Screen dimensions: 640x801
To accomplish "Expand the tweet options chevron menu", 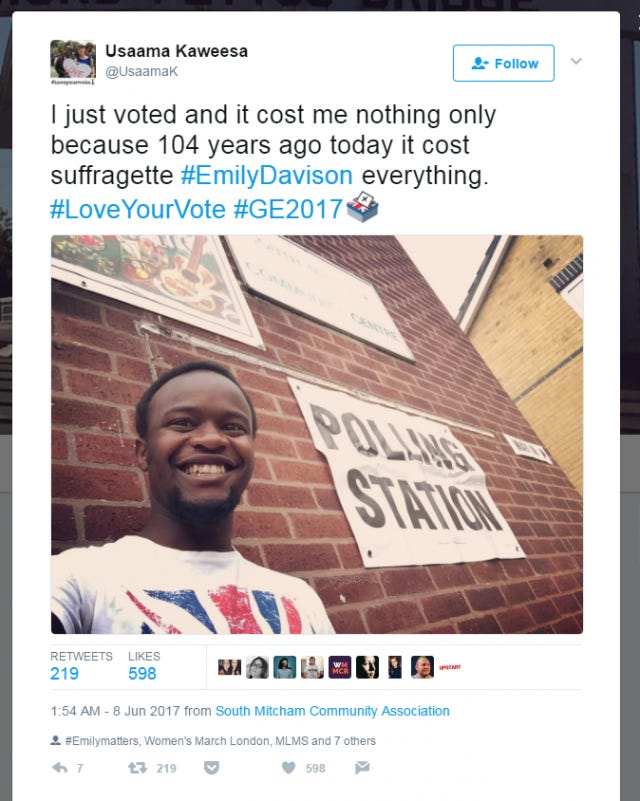I will click(576, 61).
